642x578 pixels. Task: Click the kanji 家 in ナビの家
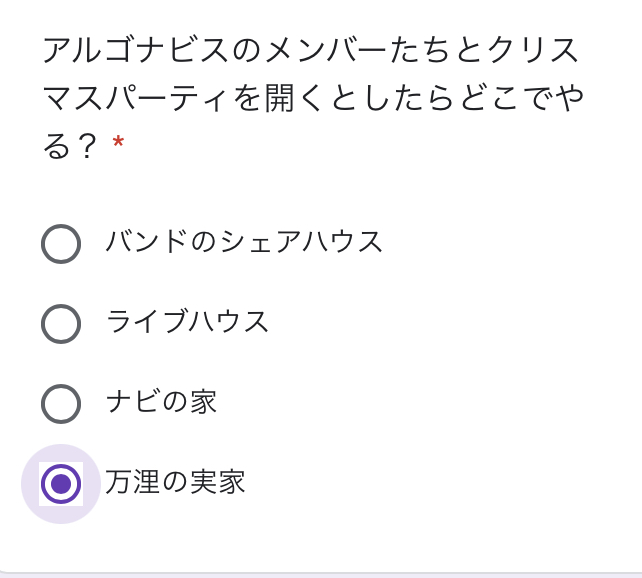point(203,401)
